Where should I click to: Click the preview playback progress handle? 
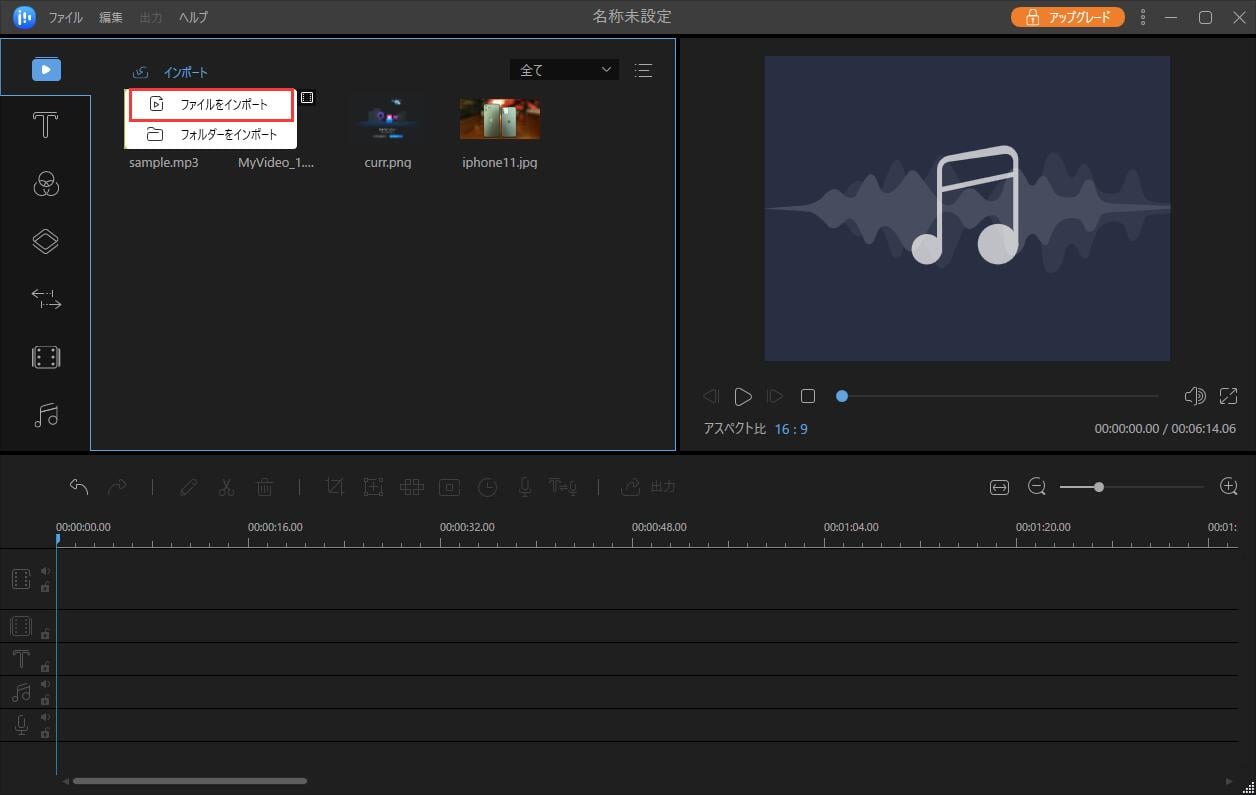[x=842, y=396]
